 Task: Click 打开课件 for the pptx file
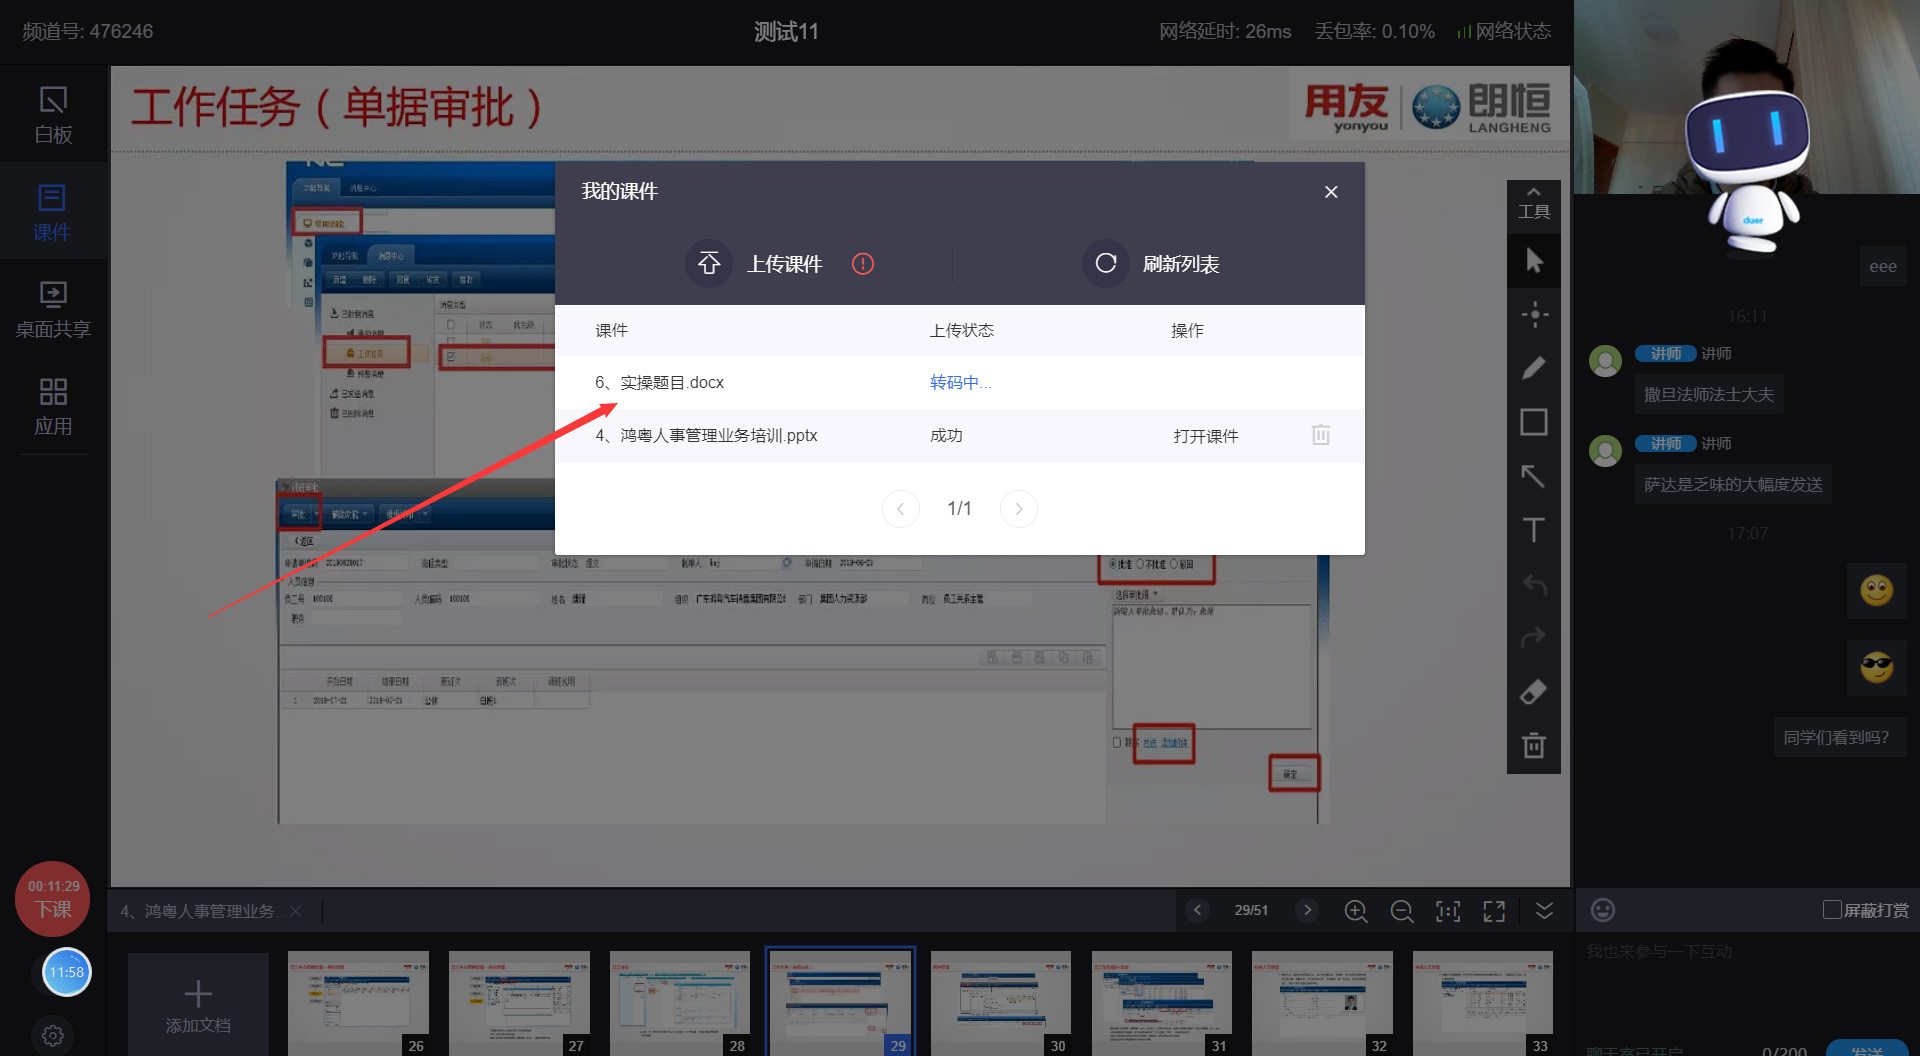point(1205,436)
